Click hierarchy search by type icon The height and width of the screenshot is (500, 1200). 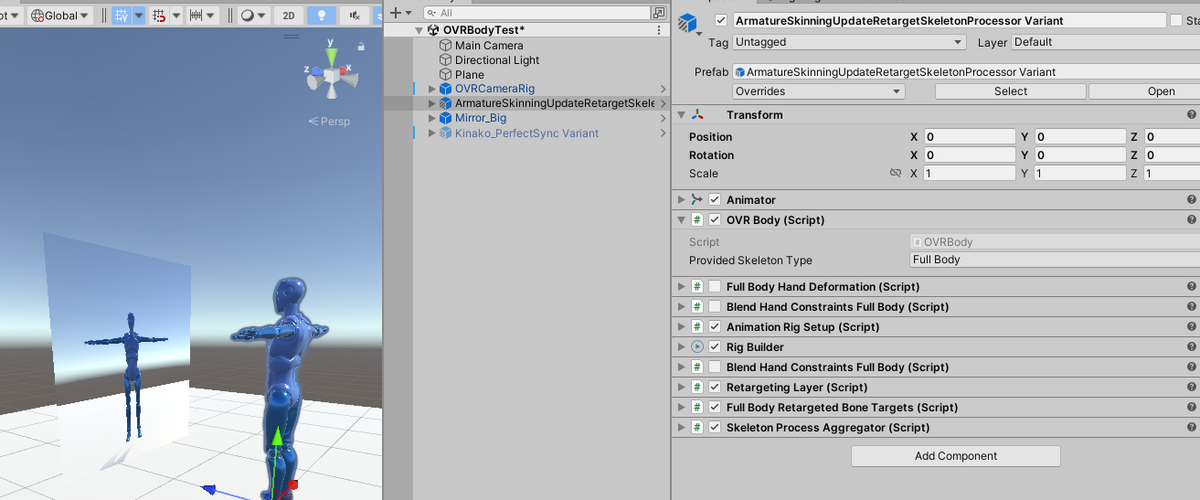[658, 13]
